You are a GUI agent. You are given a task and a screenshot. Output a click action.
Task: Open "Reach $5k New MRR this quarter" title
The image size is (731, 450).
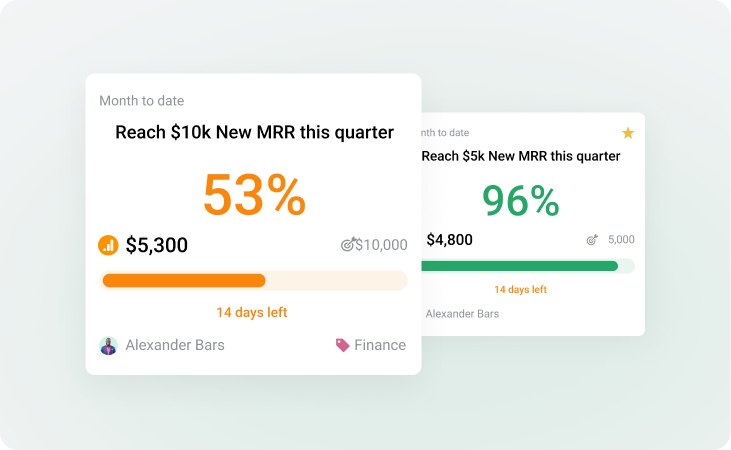(521, 156)
